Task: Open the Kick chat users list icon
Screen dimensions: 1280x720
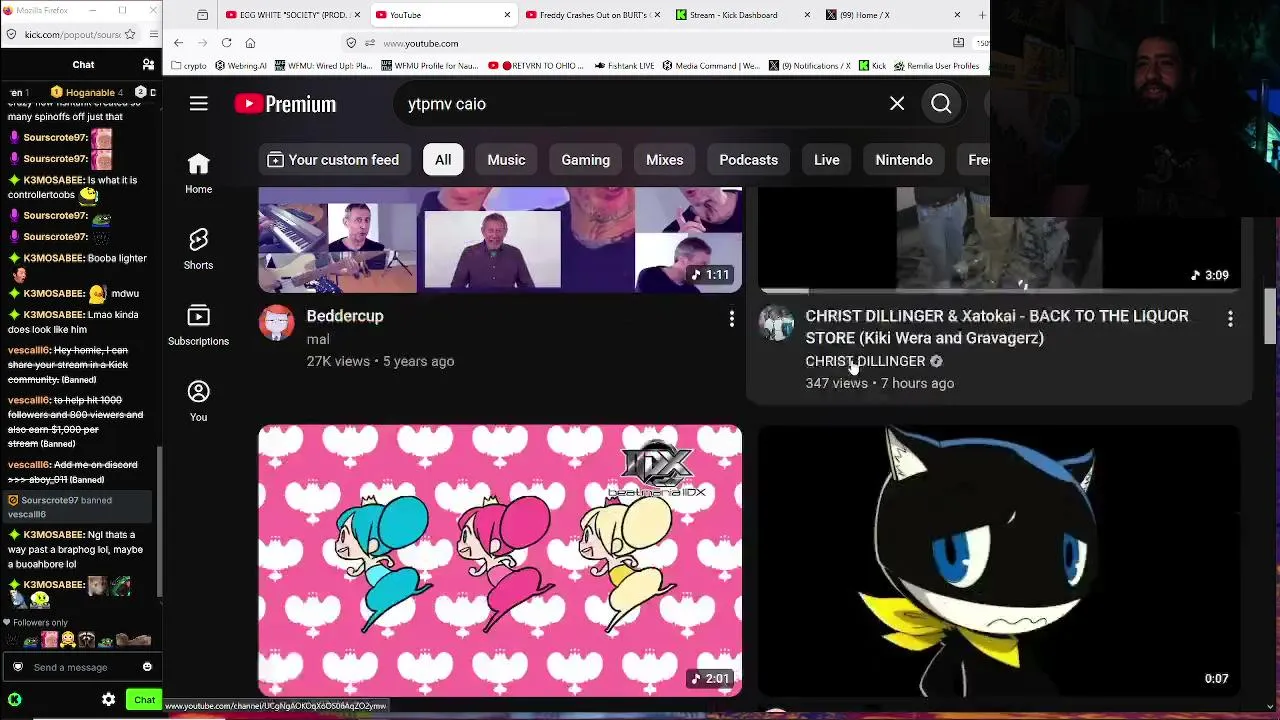Action: click(x=148, y=65)
